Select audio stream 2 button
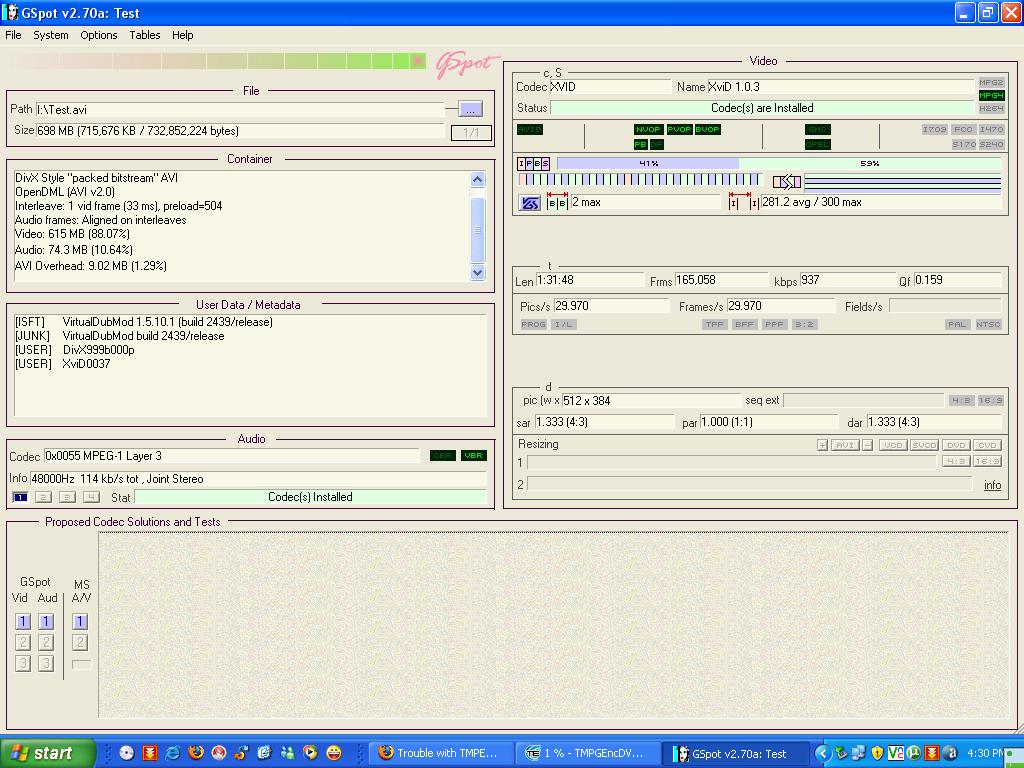 click(43, 498)
